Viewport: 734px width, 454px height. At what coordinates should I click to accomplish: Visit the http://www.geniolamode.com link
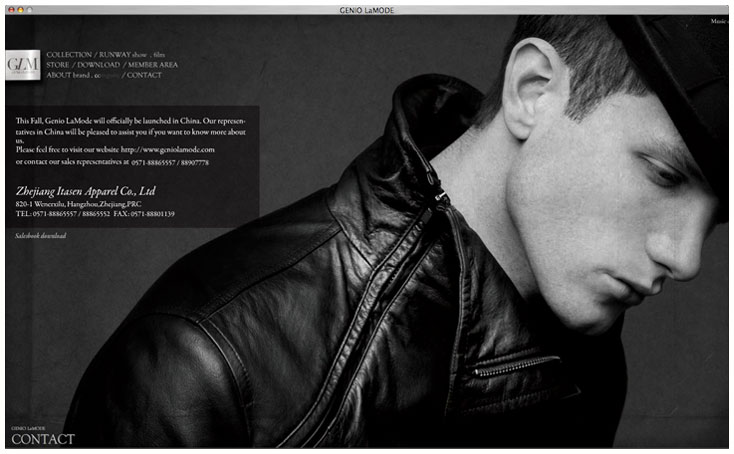(x=168, y=150)
